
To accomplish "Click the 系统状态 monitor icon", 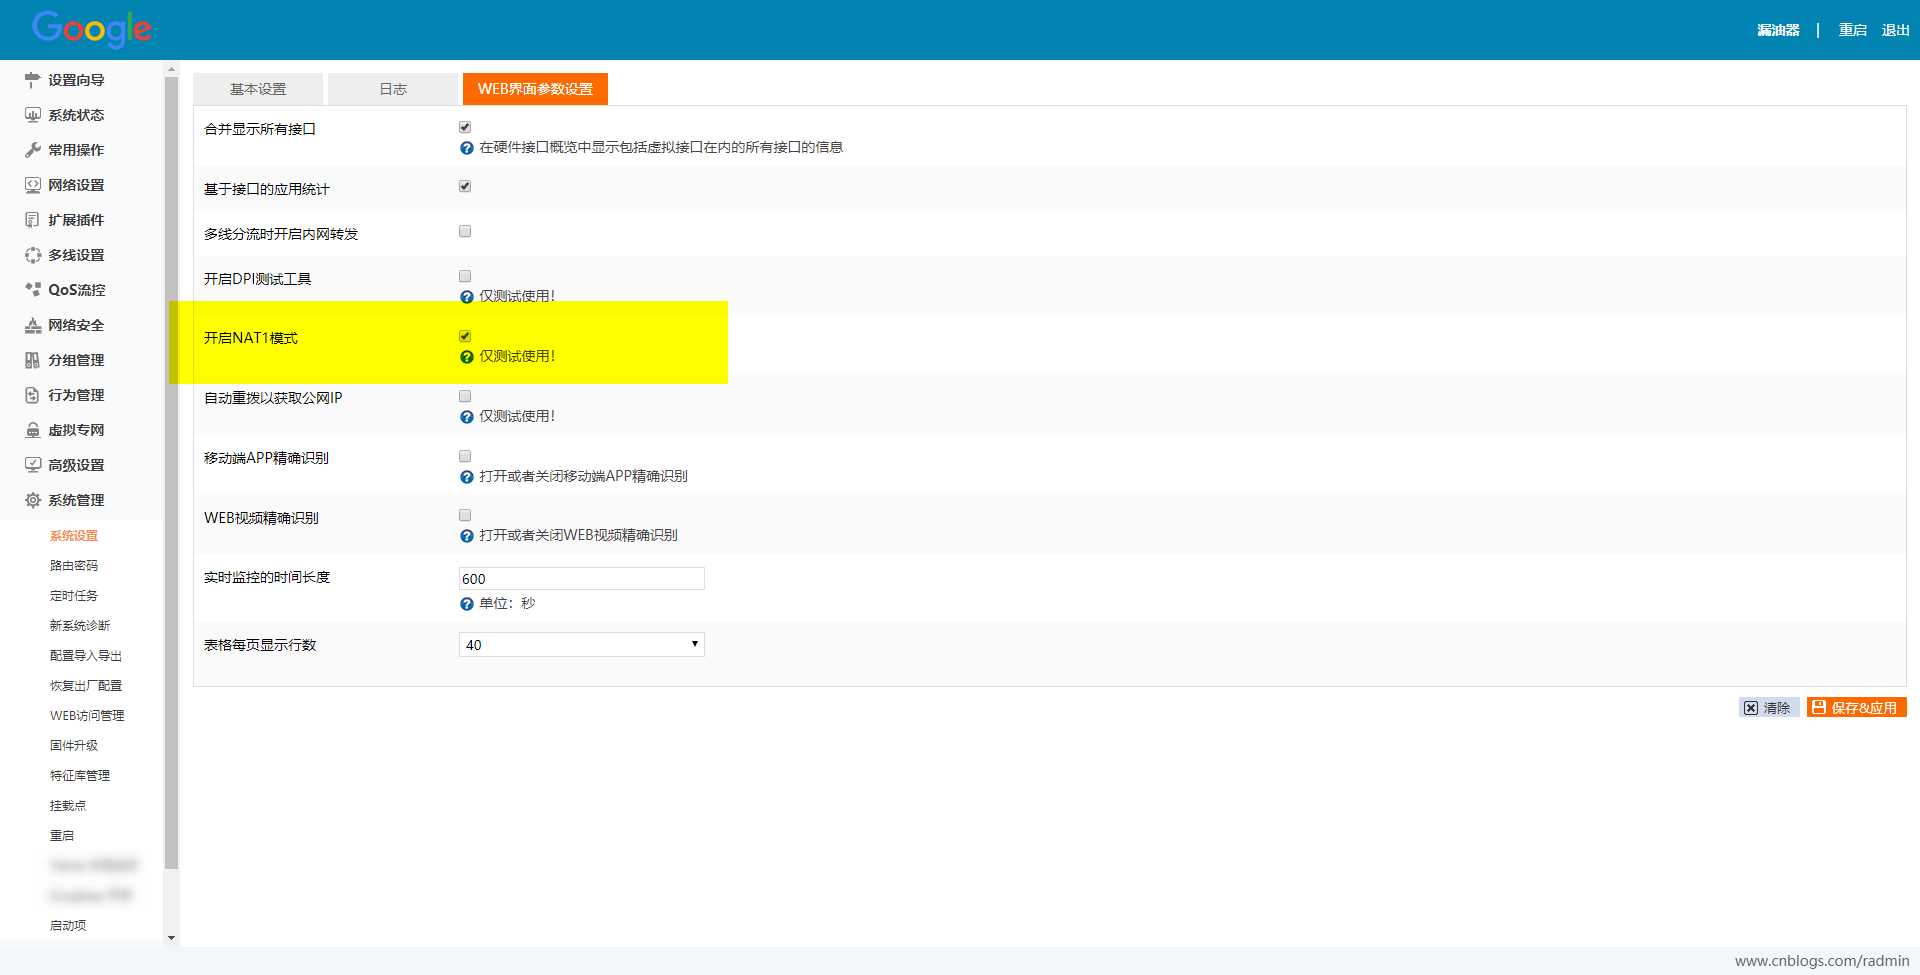I will coord(32,115).
